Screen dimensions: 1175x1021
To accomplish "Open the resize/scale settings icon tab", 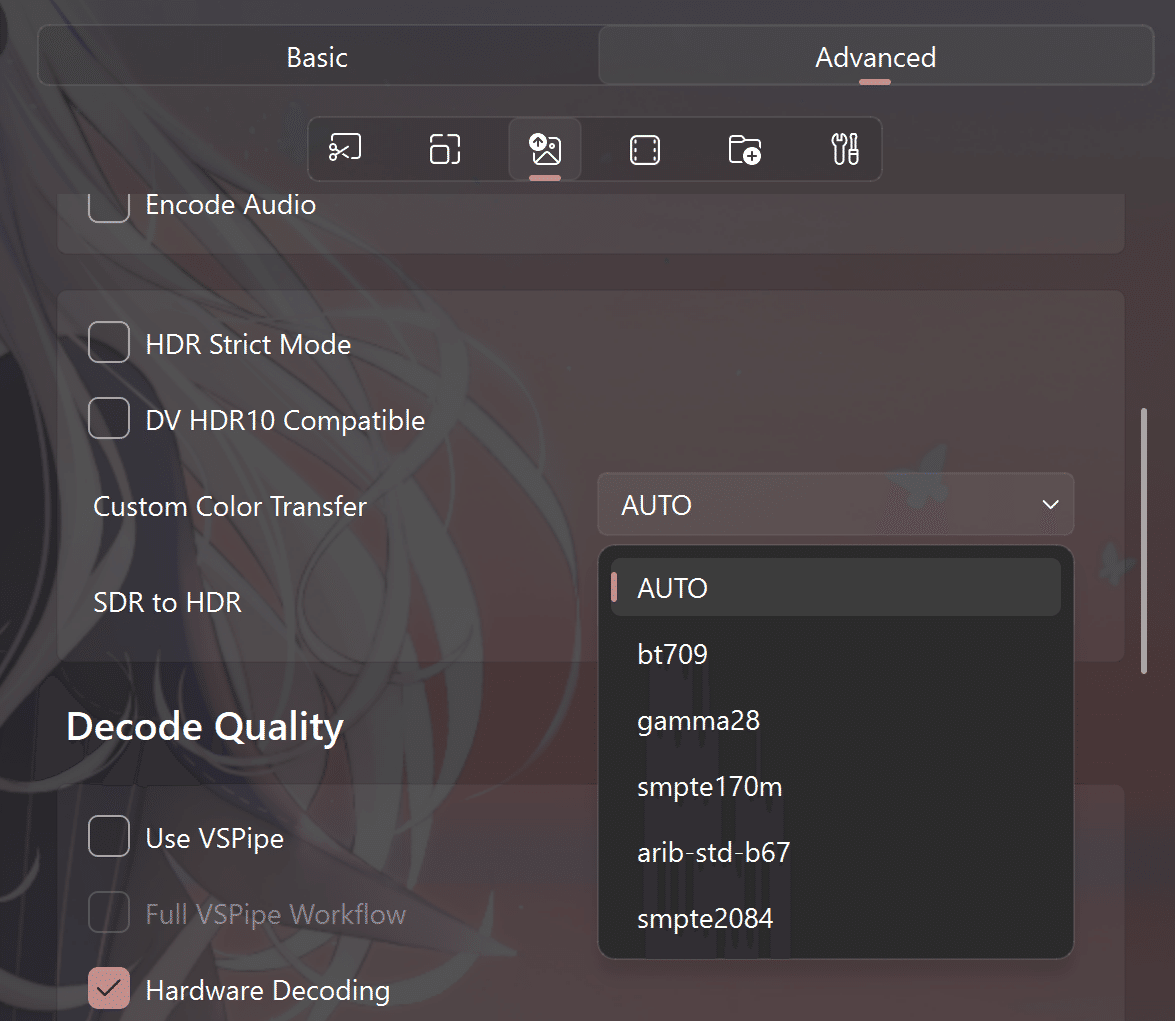I will point(444,148).
